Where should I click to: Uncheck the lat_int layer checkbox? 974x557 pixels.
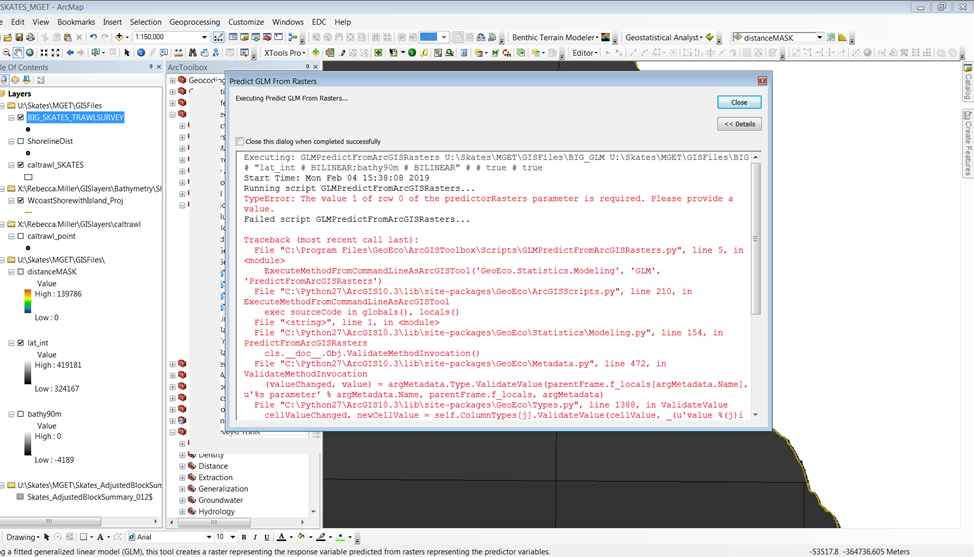tap(20, 343)
